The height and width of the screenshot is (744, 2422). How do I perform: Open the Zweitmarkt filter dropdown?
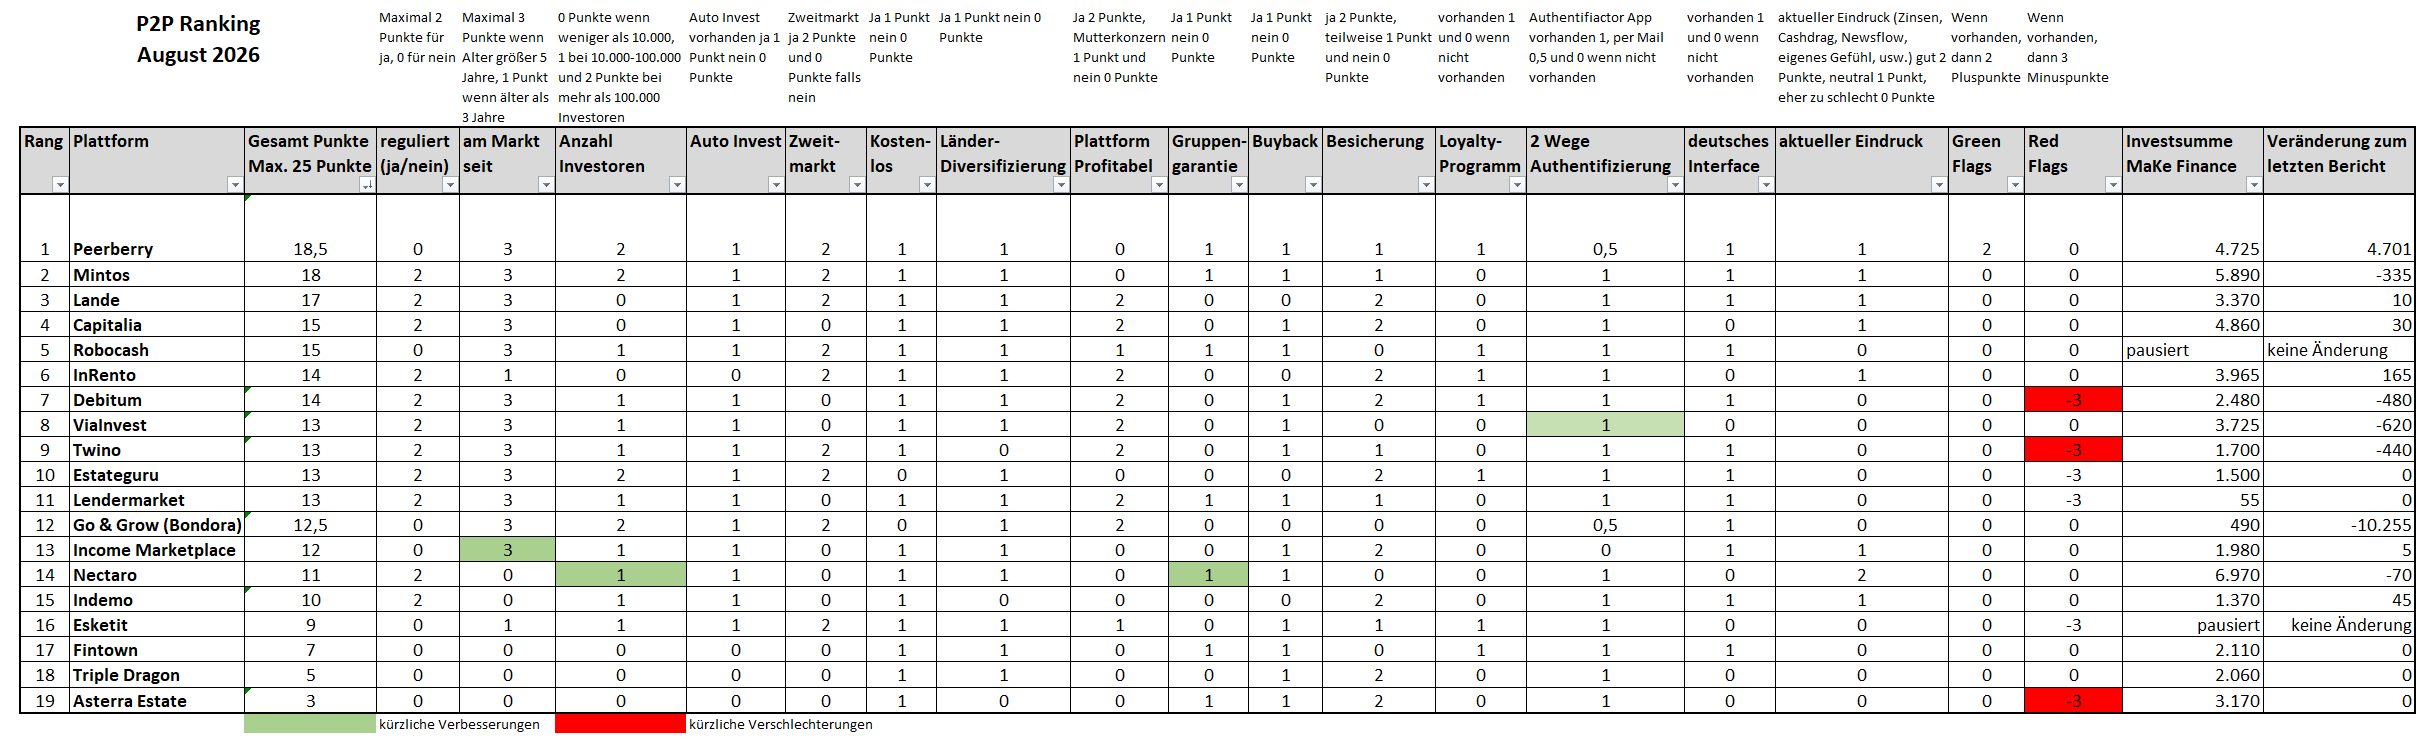[x=857, y=184]
